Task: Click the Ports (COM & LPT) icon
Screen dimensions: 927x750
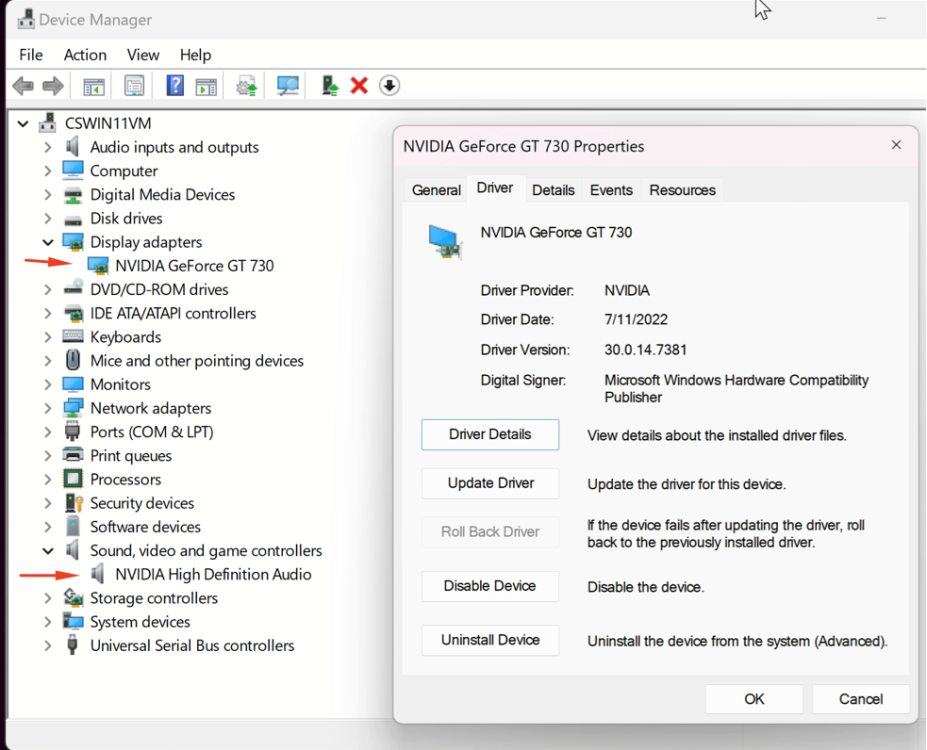Action: 72,431
